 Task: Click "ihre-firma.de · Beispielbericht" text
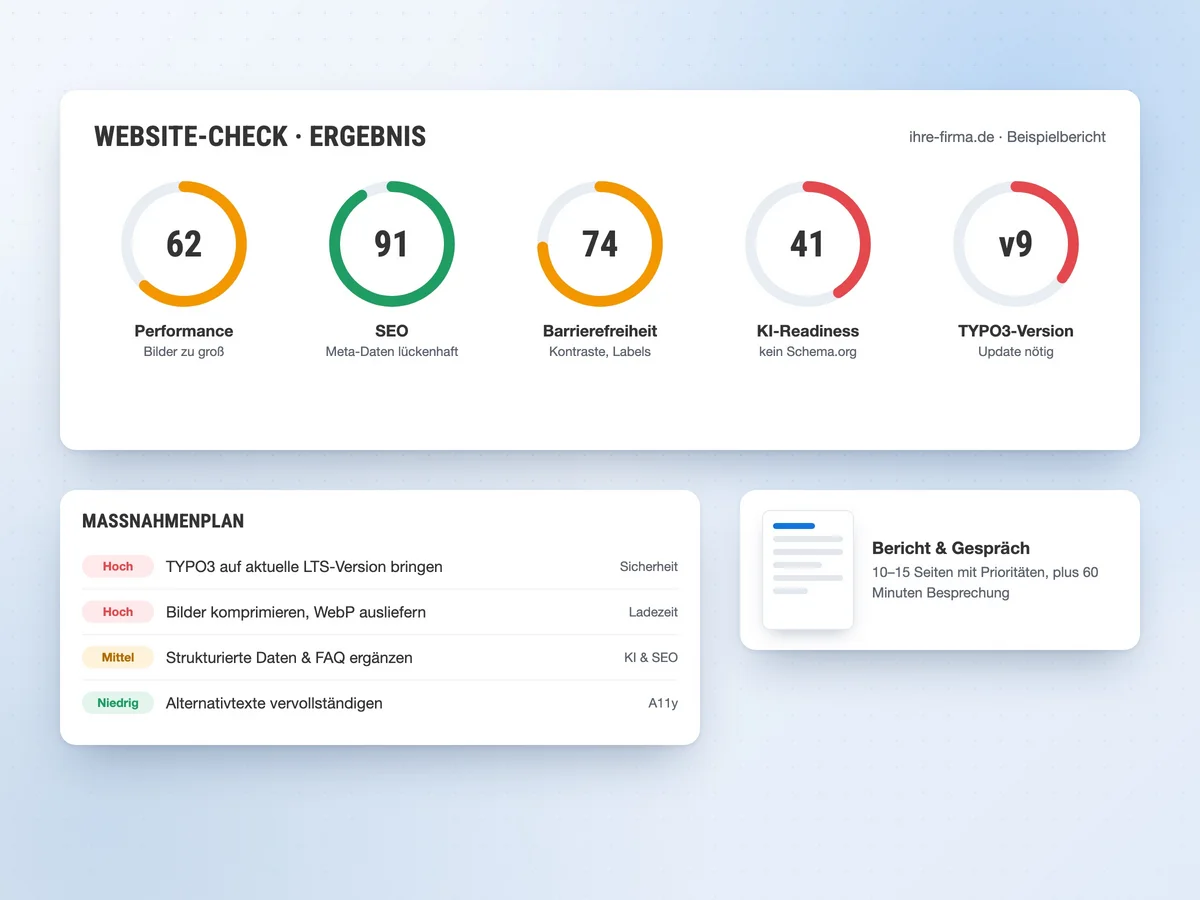(x=1007, y=137)
